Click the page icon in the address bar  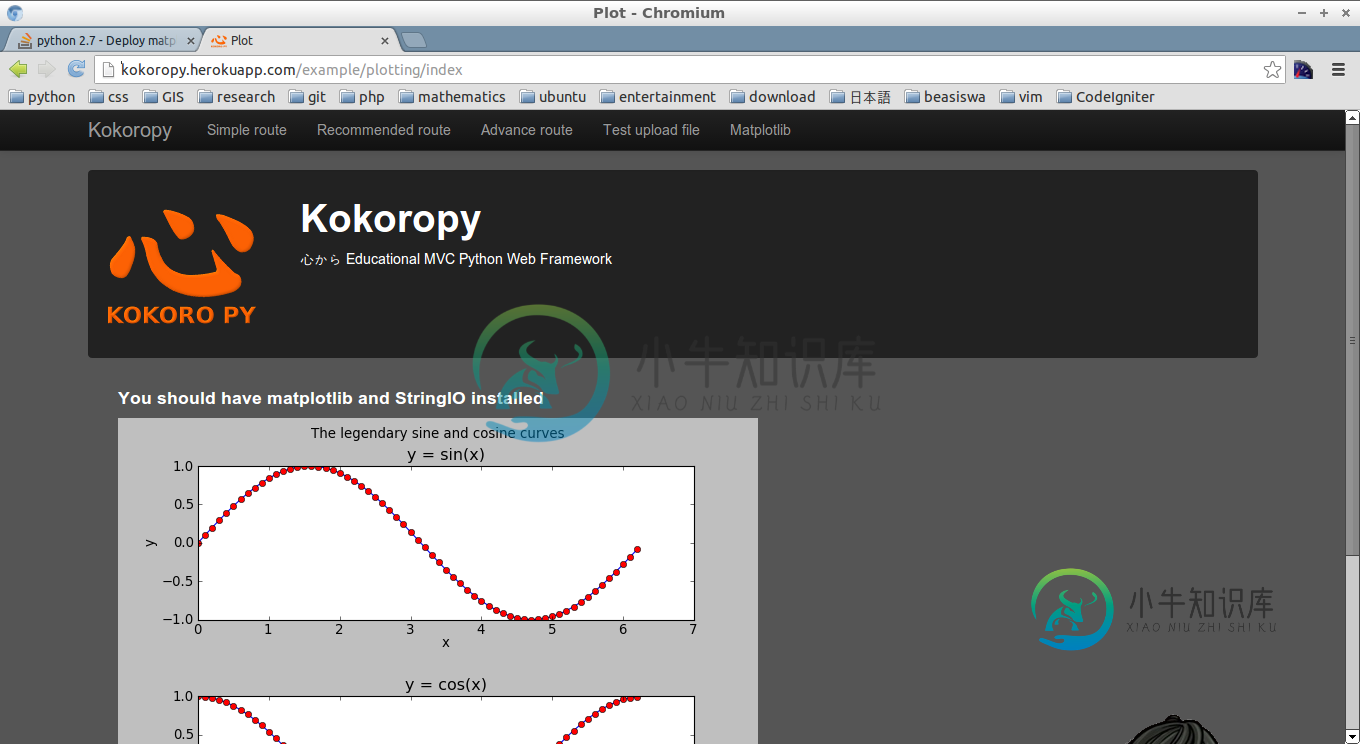109,69
